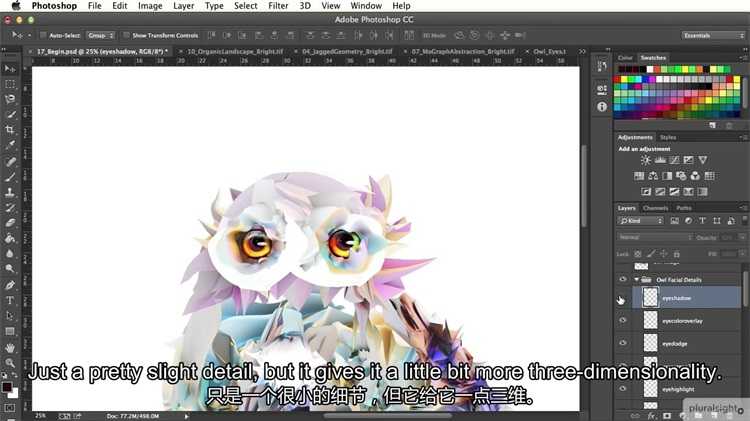Click the Opacity field in Layers panel

pos(727,237)
